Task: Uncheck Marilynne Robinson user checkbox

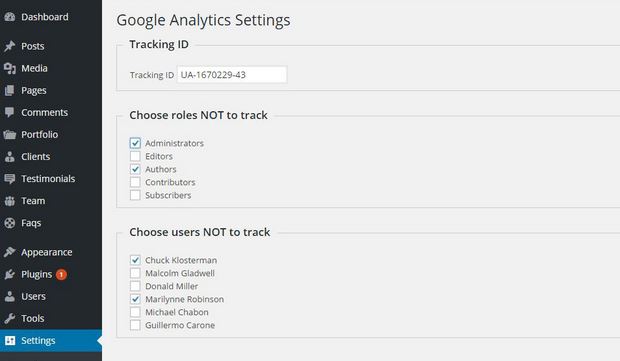Action: [x=135, y=299]
